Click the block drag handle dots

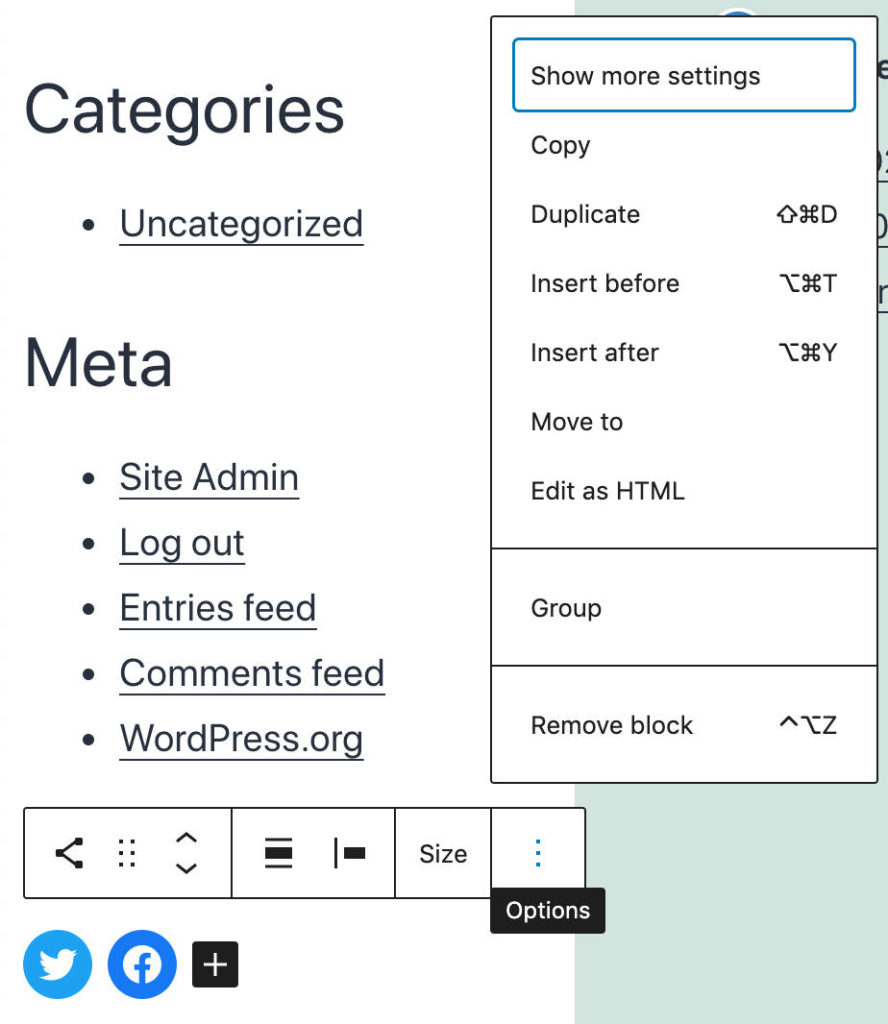click(126, 853)
